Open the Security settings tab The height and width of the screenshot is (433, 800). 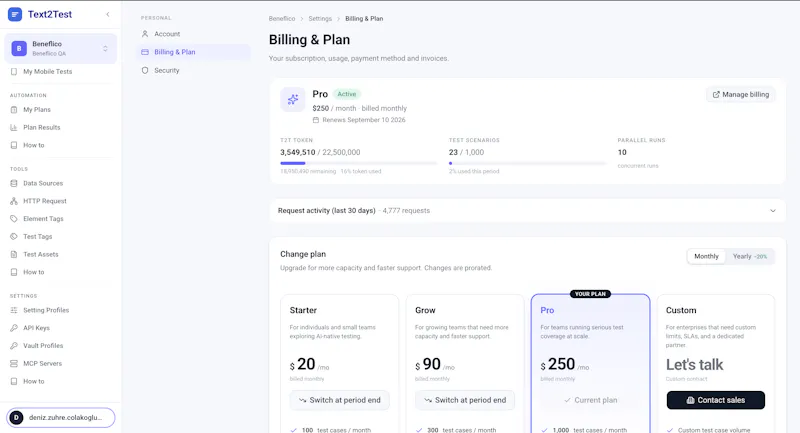[x=193, y=70]
